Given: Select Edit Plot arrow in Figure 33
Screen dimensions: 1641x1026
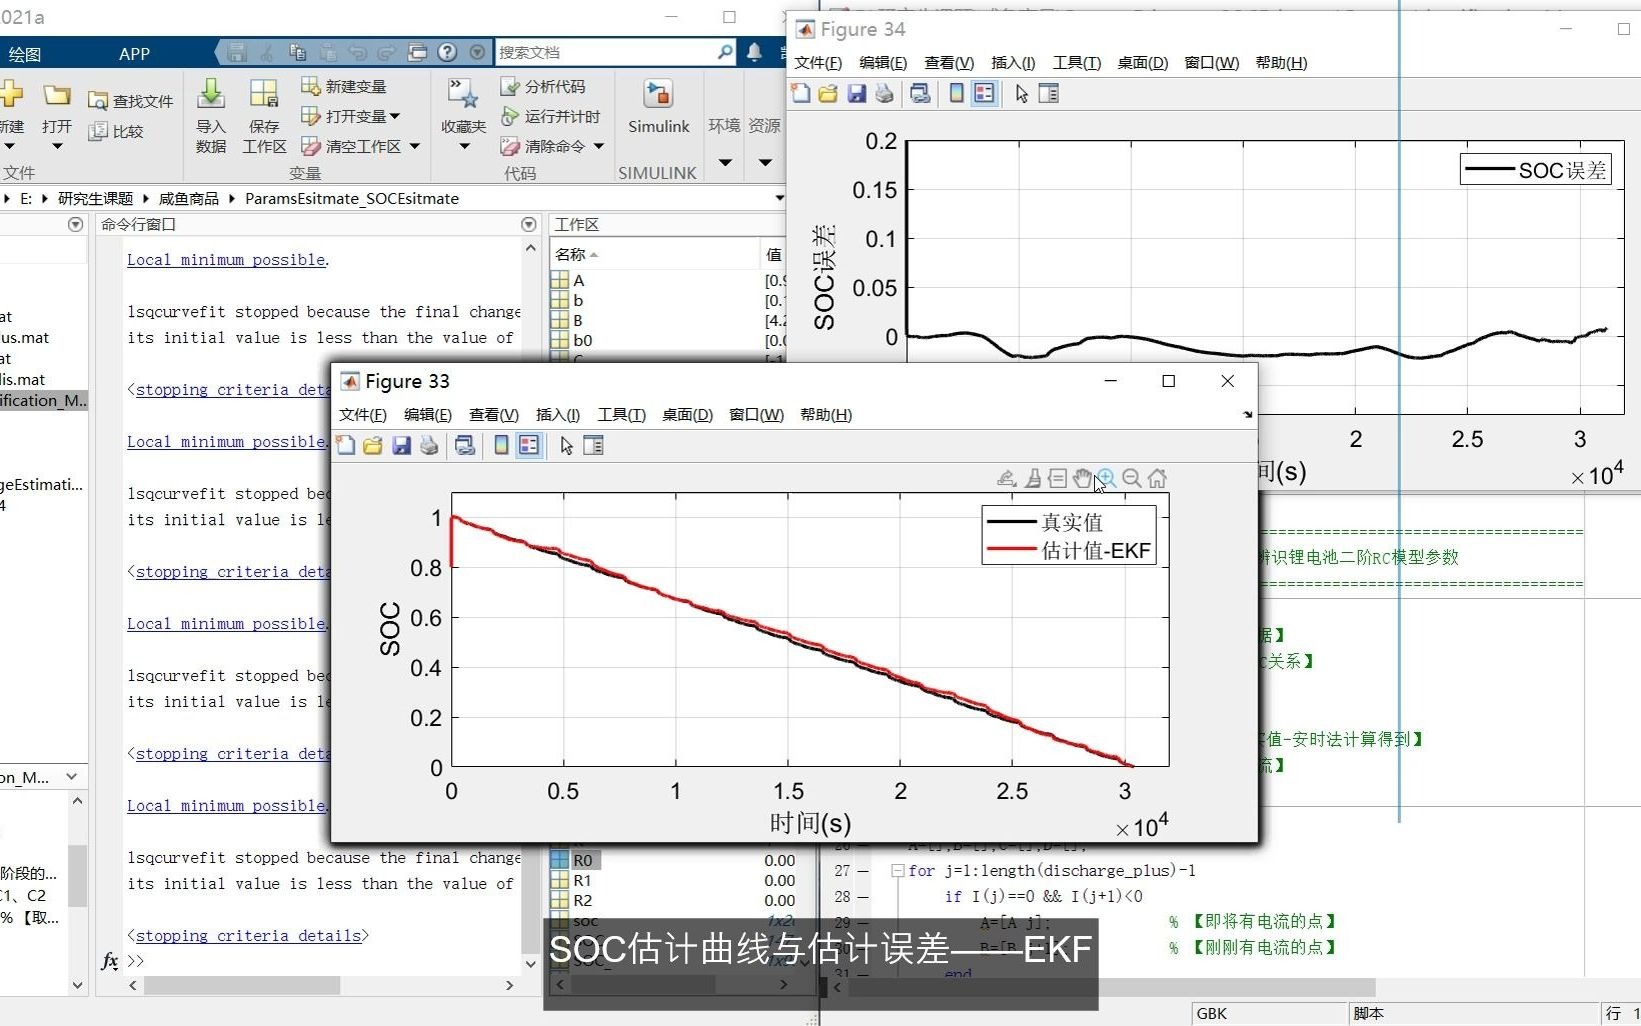Looking at the screenshot, I should click(566, 446).
